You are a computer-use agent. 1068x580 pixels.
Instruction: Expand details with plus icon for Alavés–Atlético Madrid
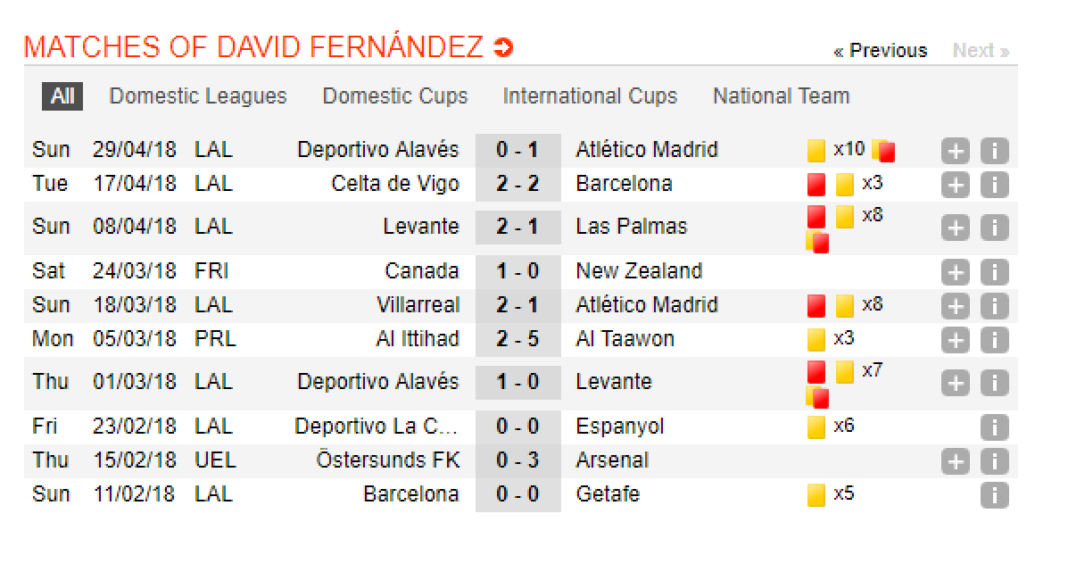(956, 151)
